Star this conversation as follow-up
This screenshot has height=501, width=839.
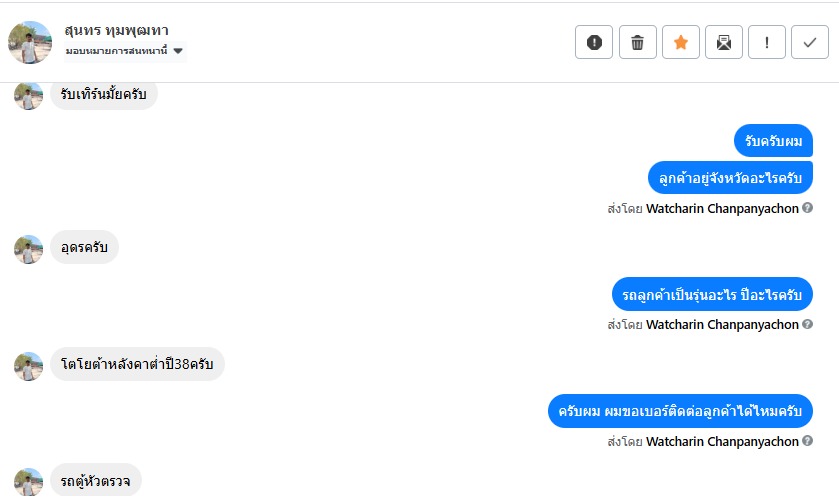pyautogui.click(x=680, y=42)
